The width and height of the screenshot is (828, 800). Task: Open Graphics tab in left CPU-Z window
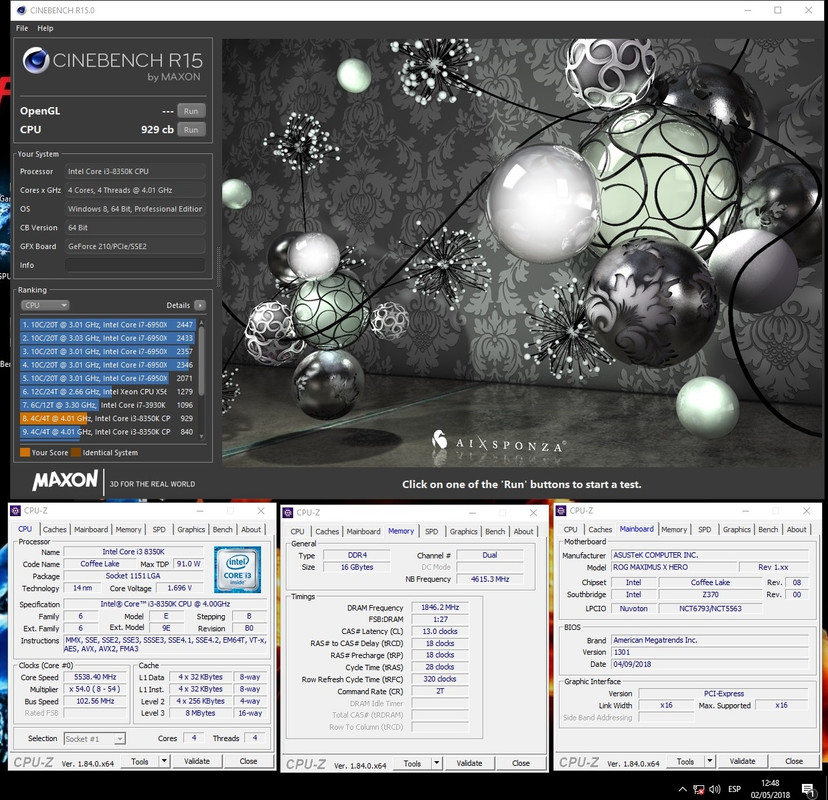(x=191, y=529)
